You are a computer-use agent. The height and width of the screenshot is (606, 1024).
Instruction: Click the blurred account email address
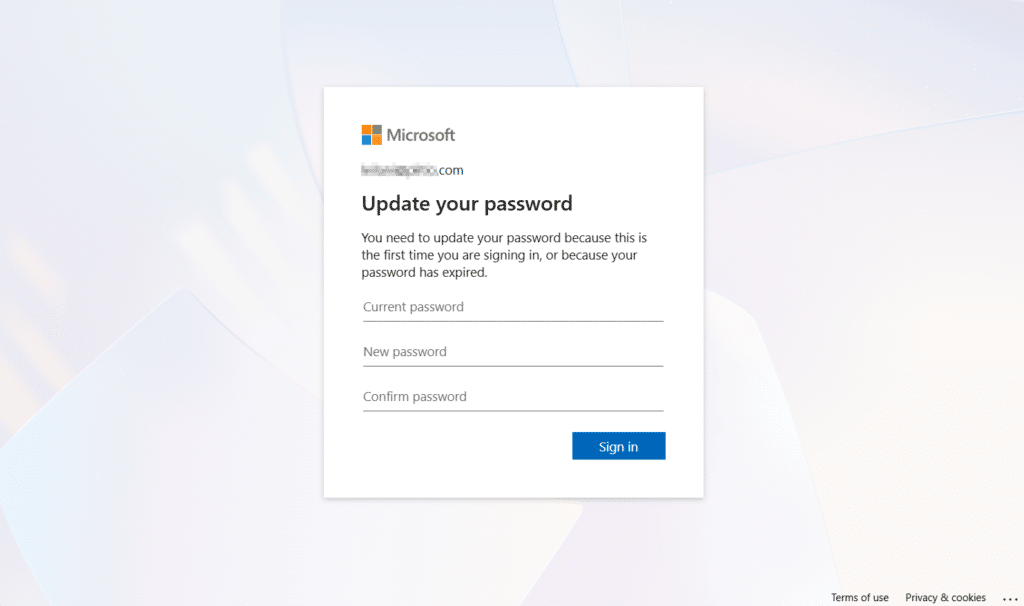pyautogui.click(x=400, y=170)
